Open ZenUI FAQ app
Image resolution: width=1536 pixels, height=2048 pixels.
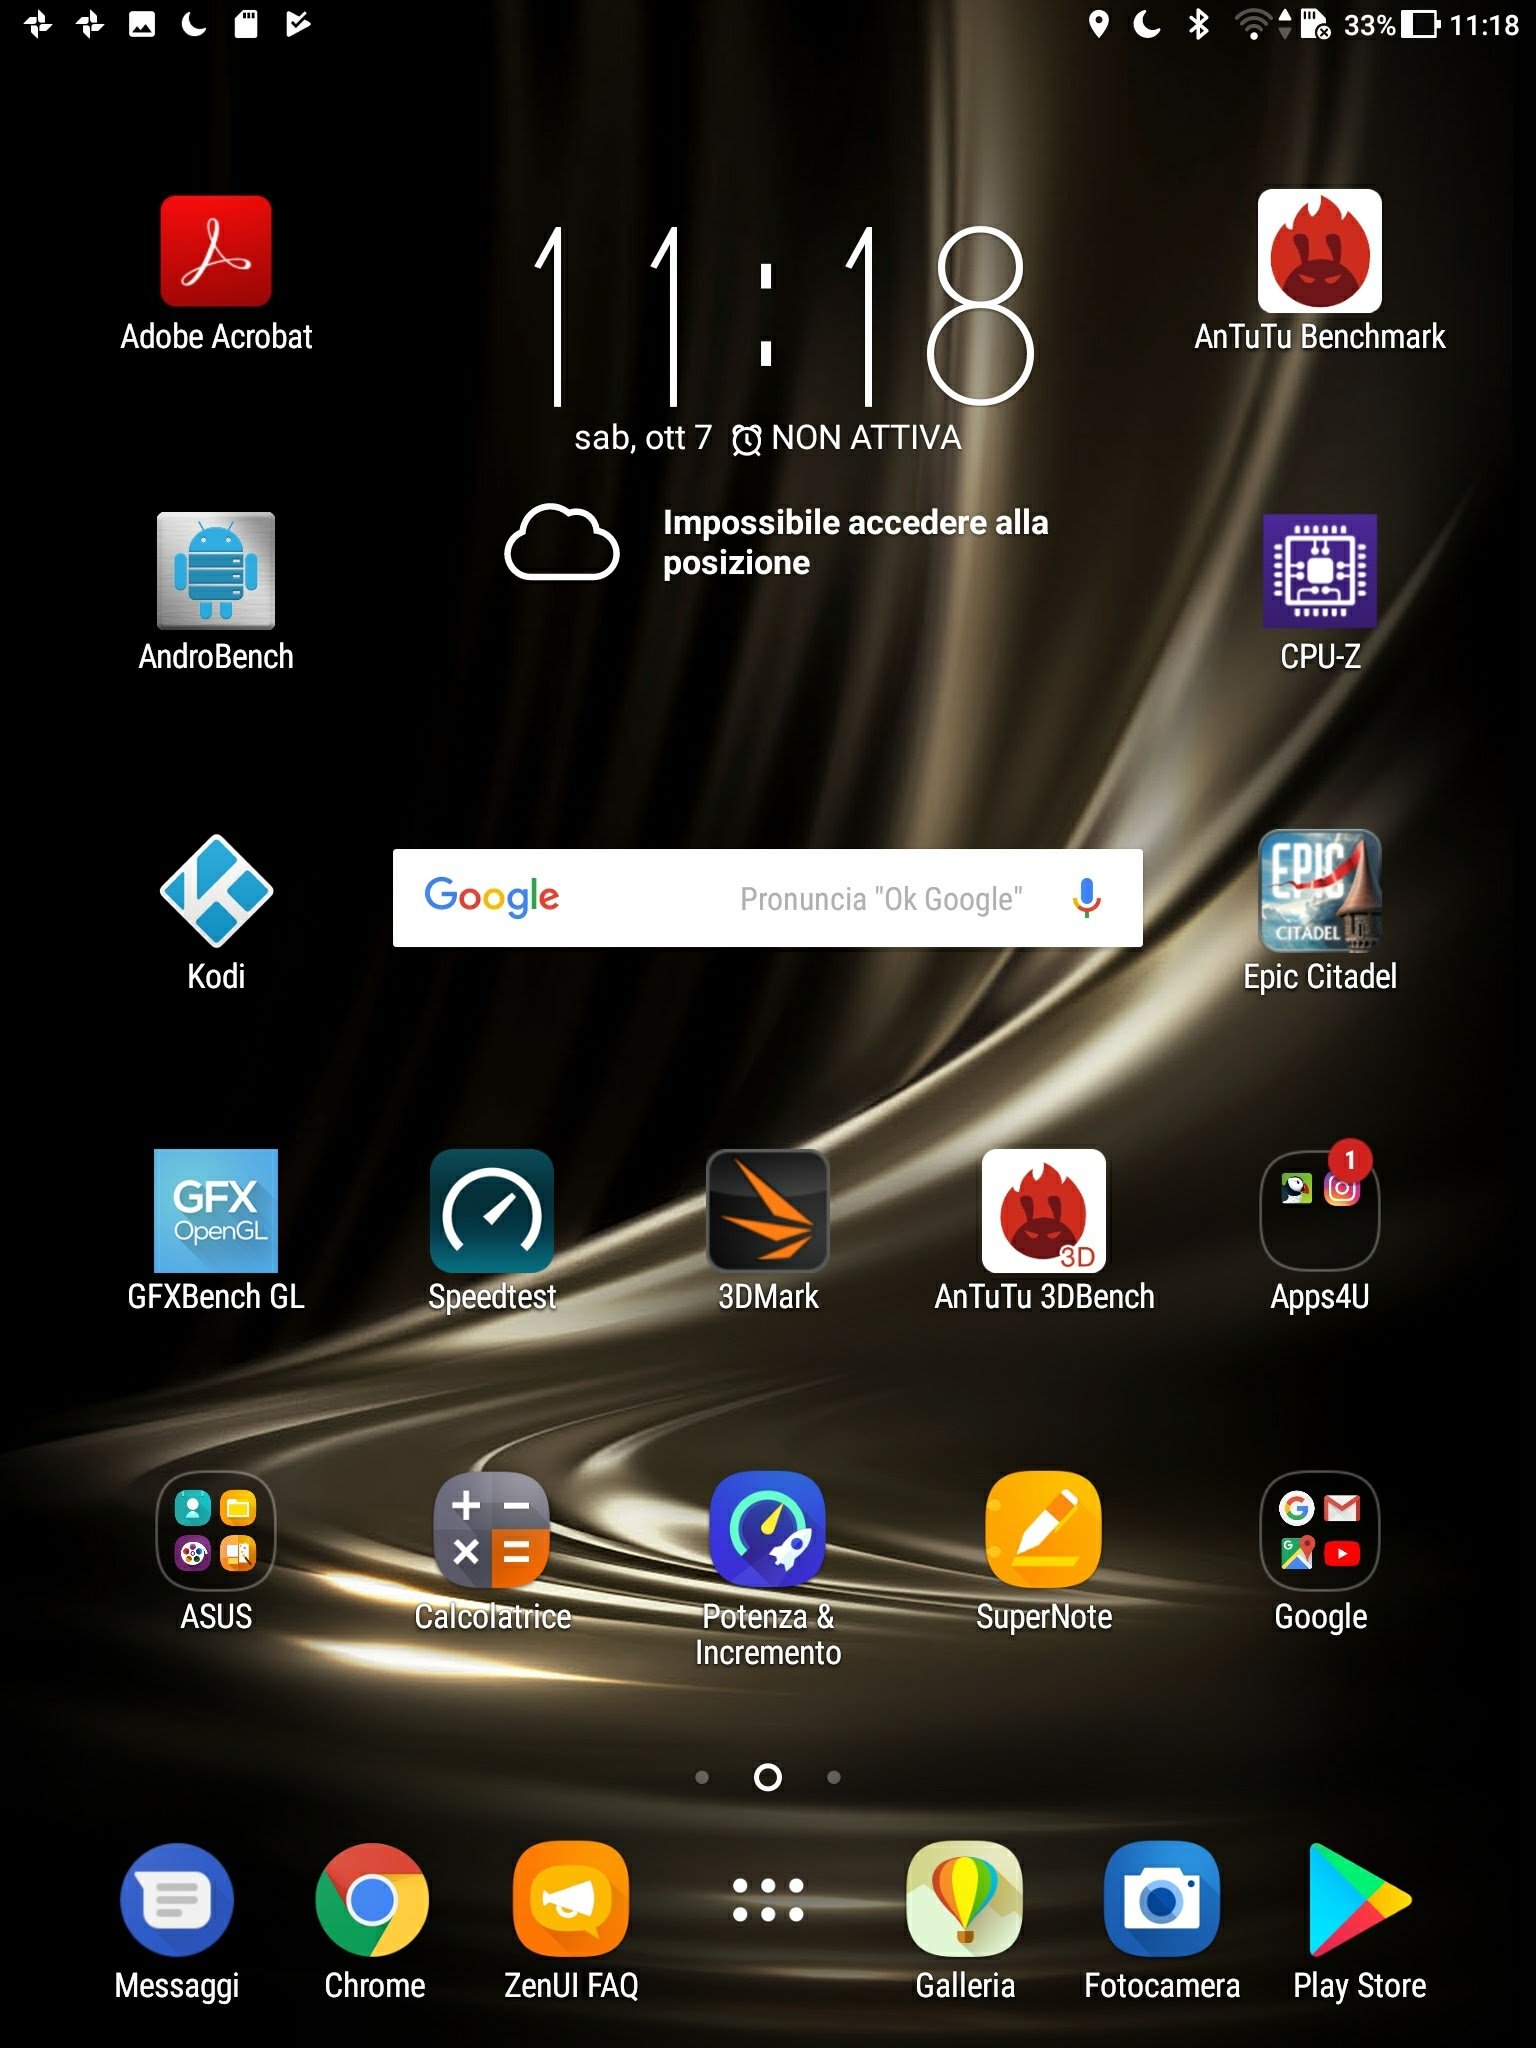(x=571, y=1899)
